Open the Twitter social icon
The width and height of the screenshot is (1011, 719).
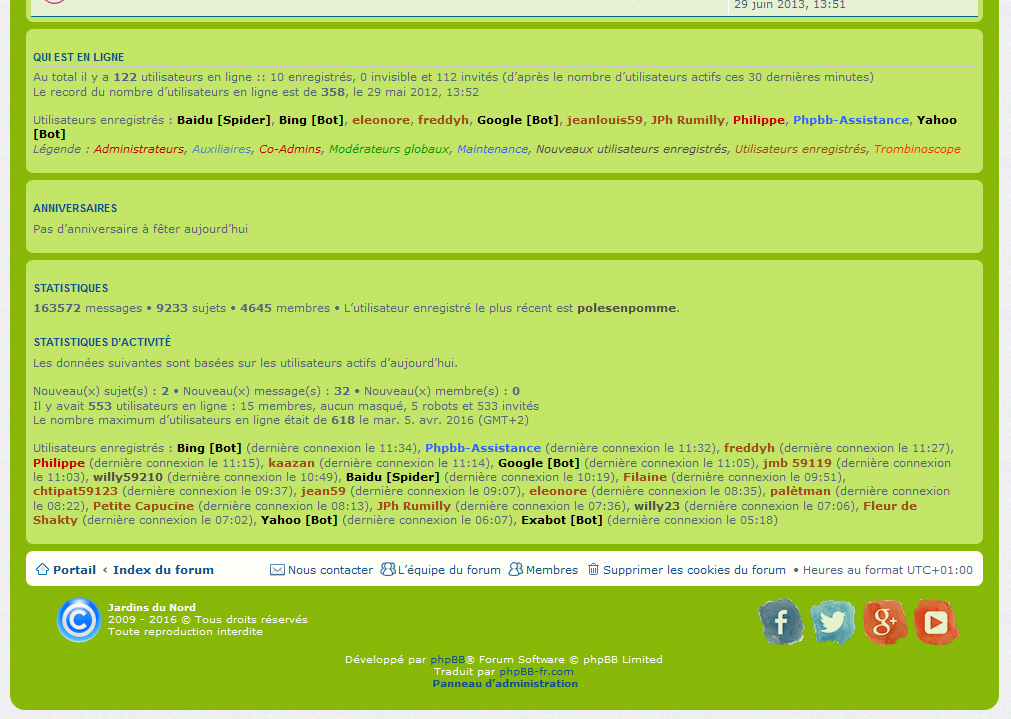833,622
